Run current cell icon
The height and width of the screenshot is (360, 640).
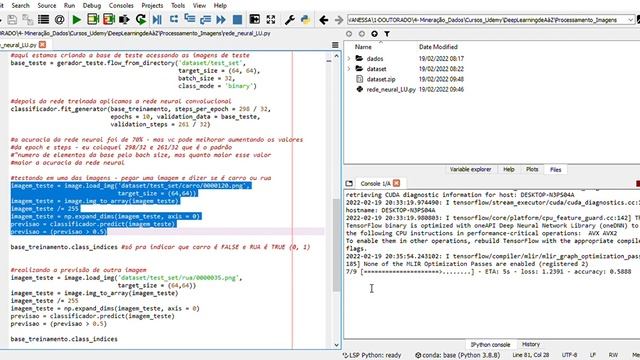pyautogui.click(x=93, y=20)
